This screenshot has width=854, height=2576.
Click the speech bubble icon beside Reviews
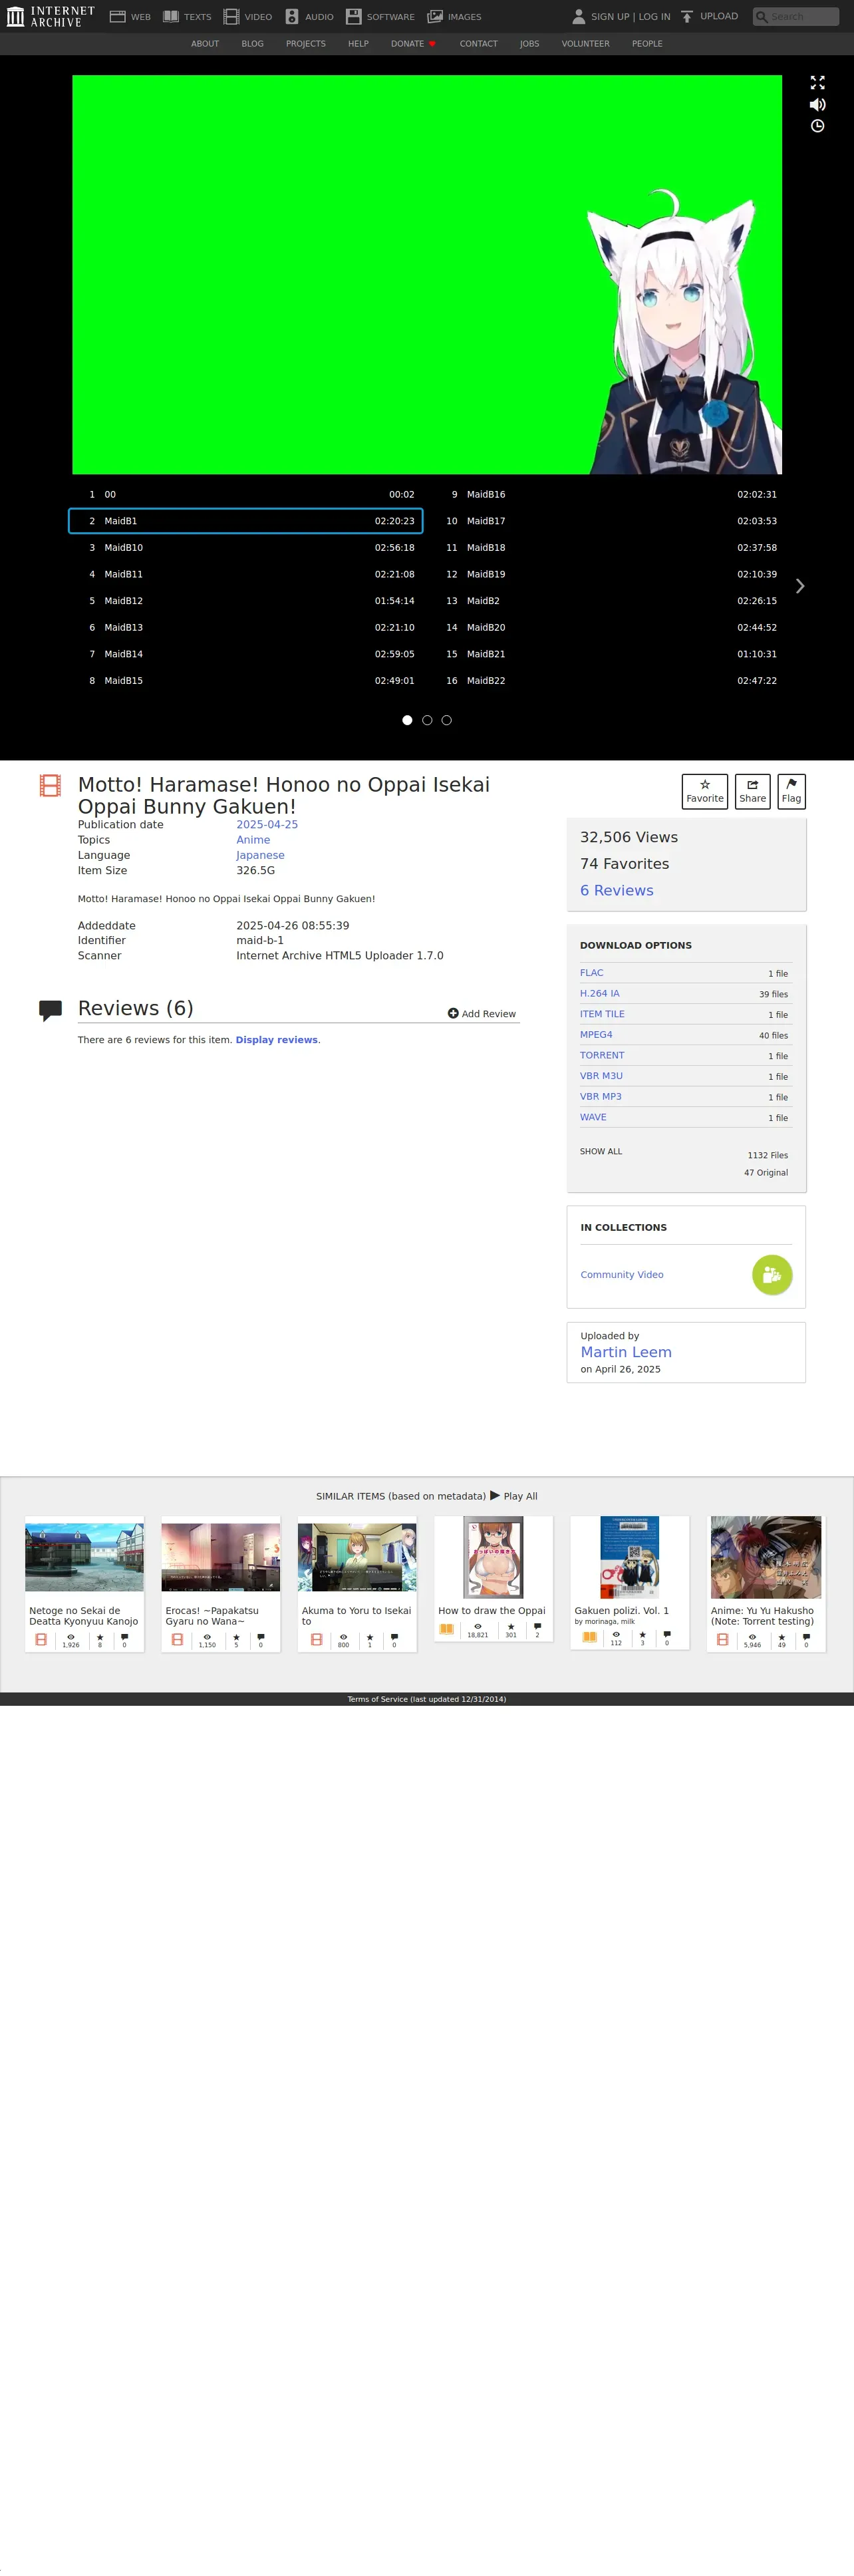50,1010
